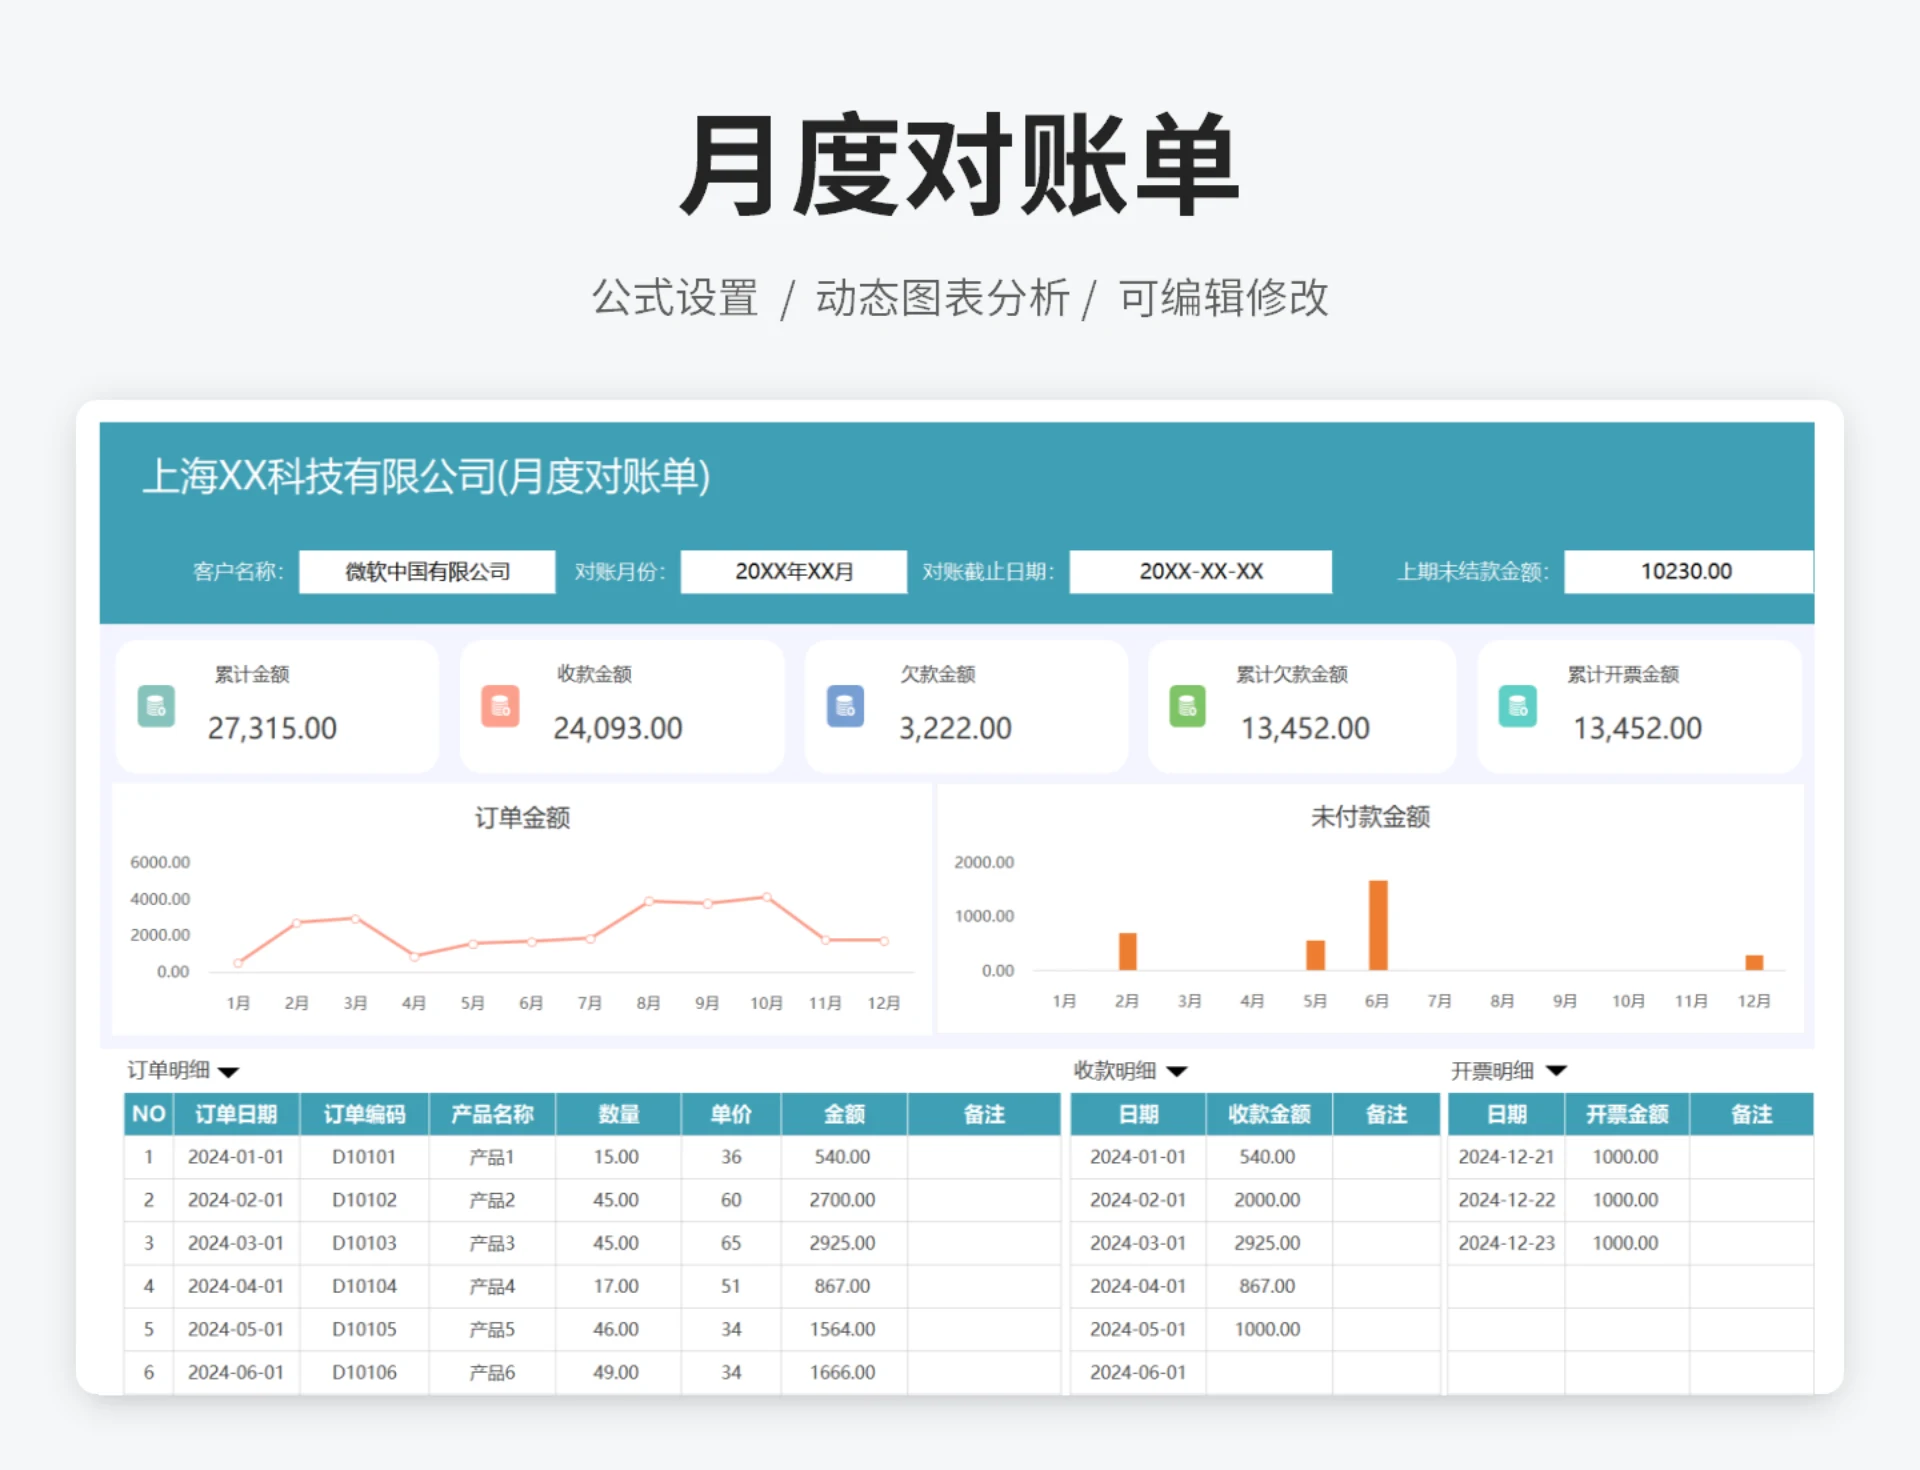The width and height of the screenshot is (1920, 1470).
Task: Expand the 订单明细 dropdown arrow
Action: pyautogui.click(x=229, y=1072)
